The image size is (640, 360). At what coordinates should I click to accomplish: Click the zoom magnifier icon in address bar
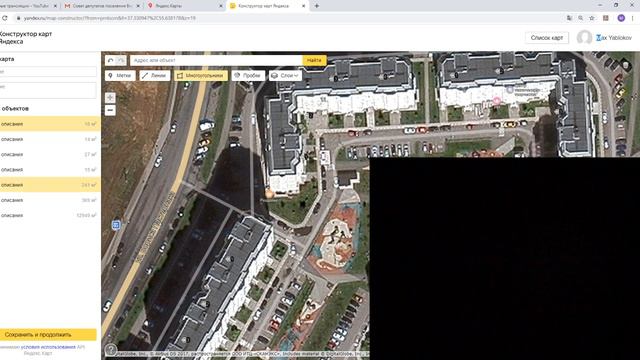[580, 18]
